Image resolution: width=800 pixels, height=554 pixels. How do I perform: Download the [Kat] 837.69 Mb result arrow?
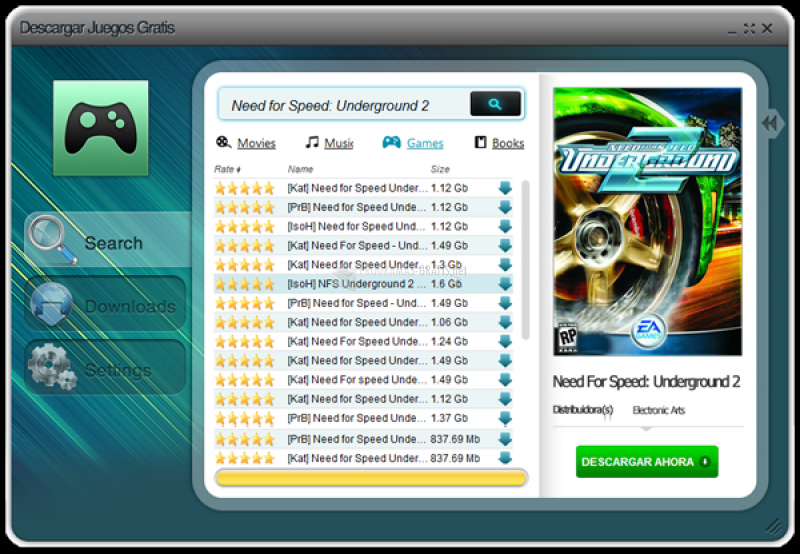tap(505, 458)
